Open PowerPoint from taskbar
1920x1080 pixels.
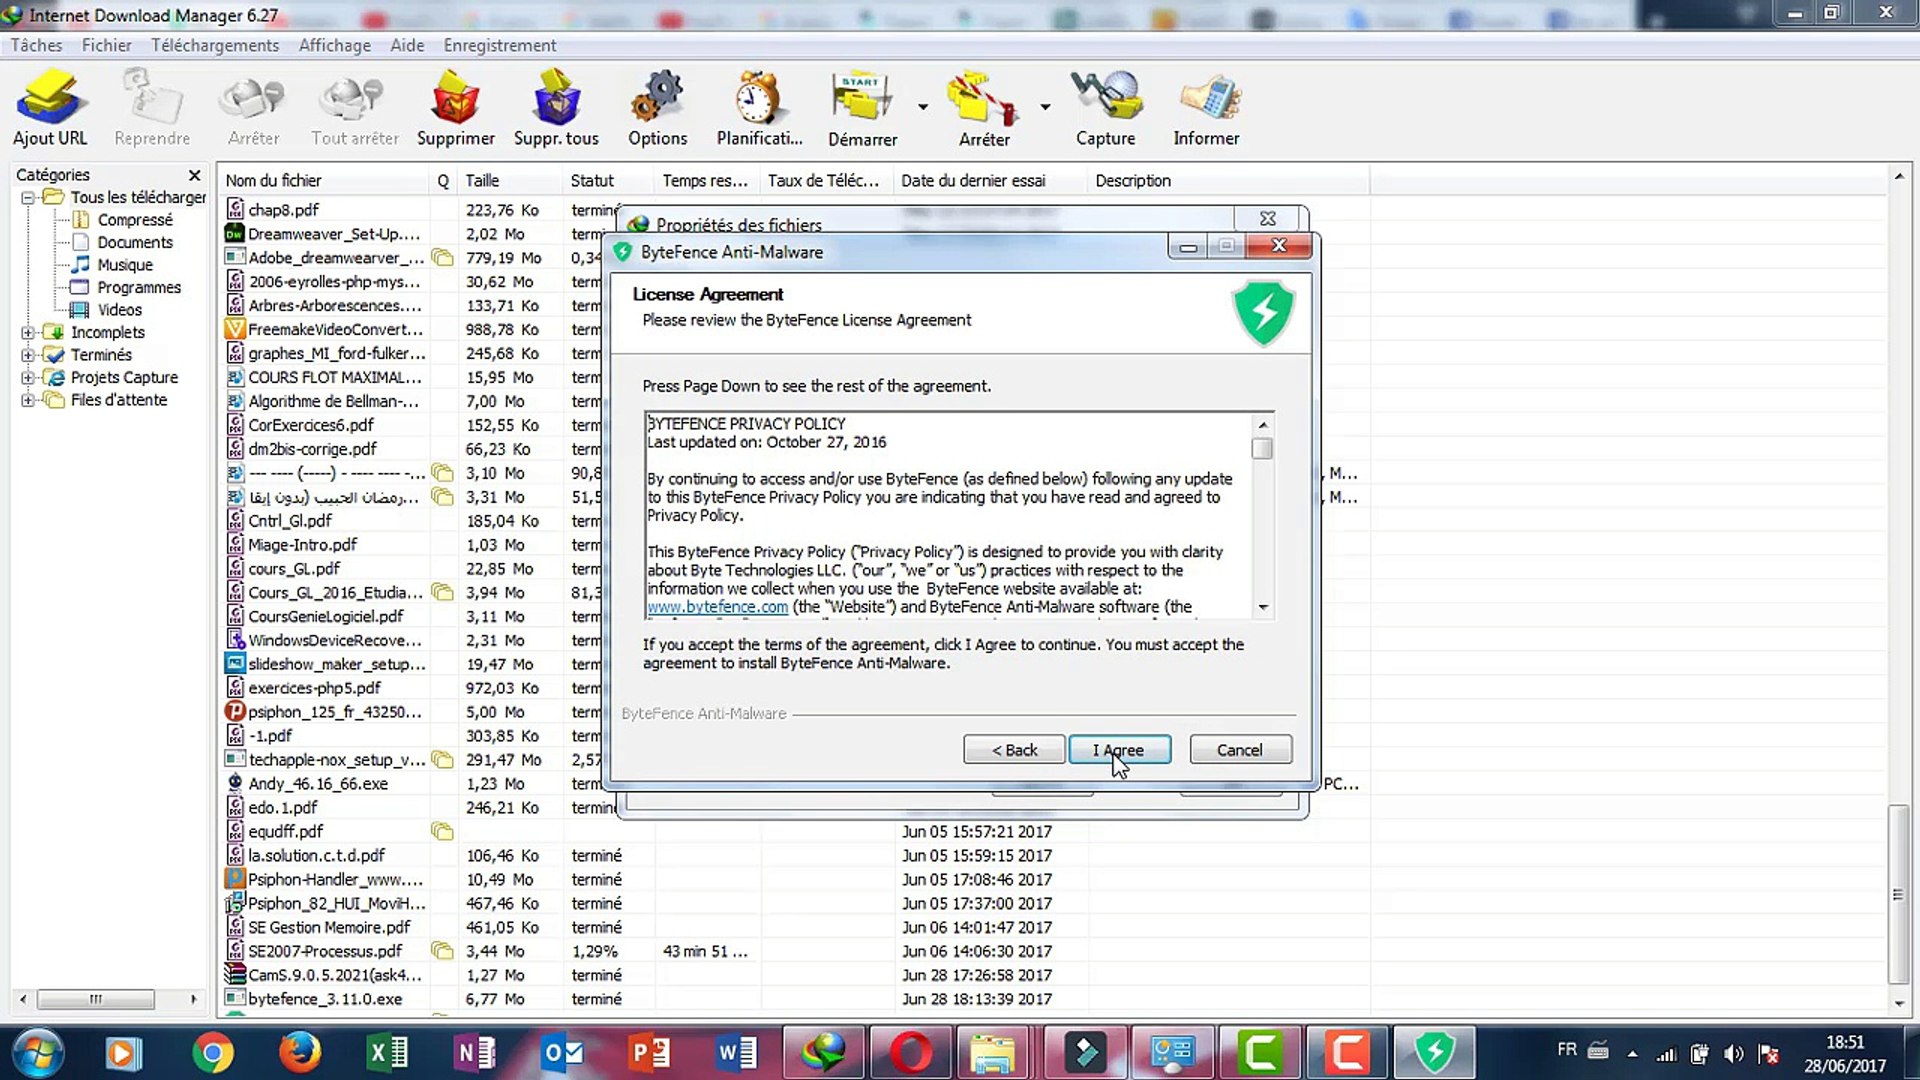point(649,1053)
